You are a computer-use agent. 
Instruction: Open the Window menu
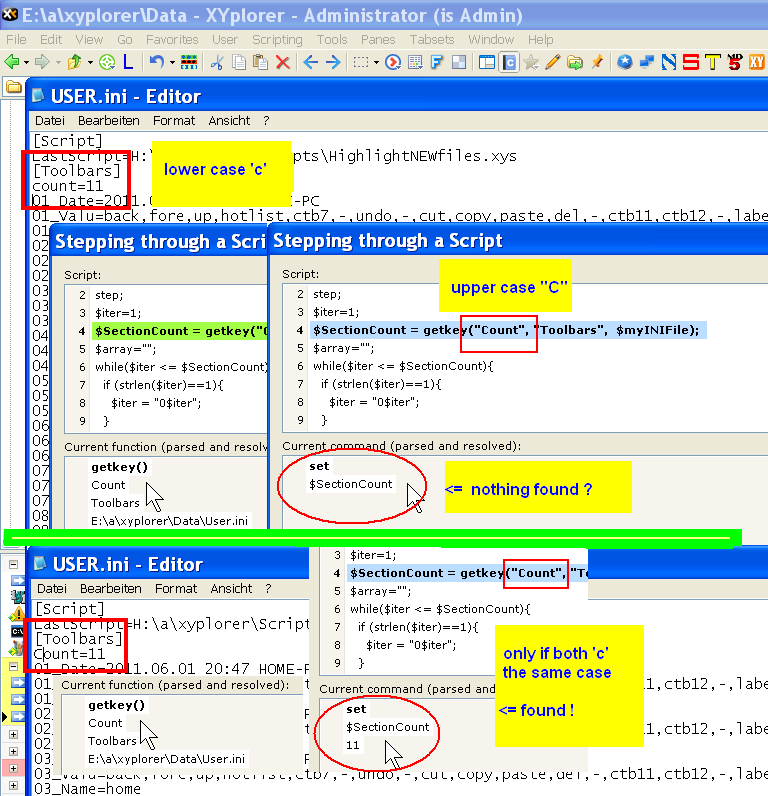click(491, 40)
